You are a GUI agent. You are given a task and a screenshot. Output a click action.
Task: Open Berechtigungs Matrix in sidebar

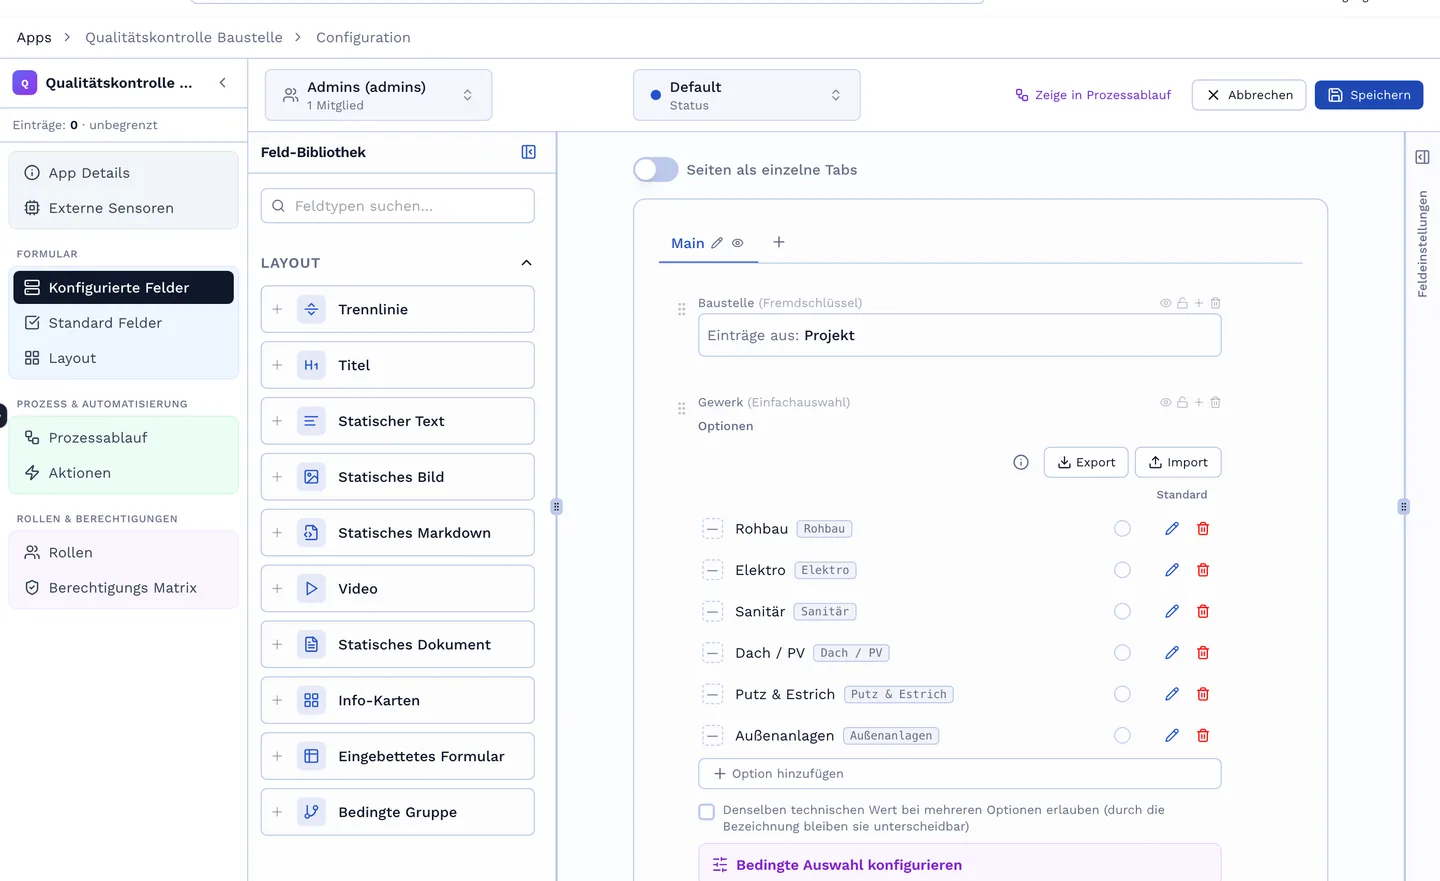point(123,588)
